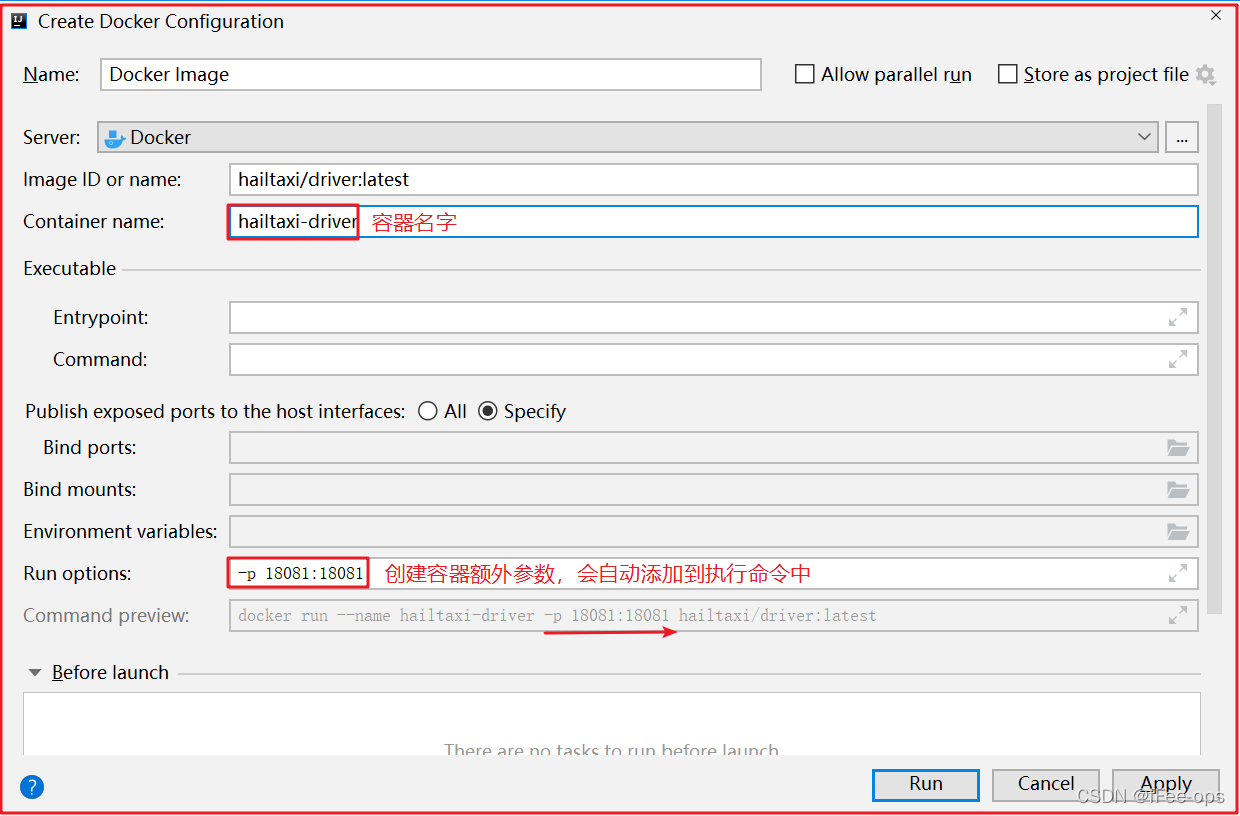Open the Docker Server dropdown
Image resolution: width=1240 pixels, height=816 pixels.
pos(628,137)
